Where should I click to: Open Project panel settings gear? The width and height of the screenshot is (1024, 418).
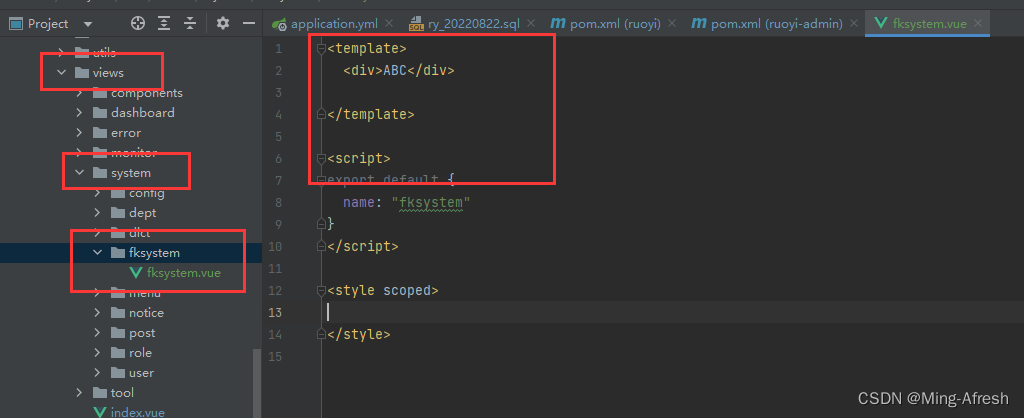pos(223,23)
